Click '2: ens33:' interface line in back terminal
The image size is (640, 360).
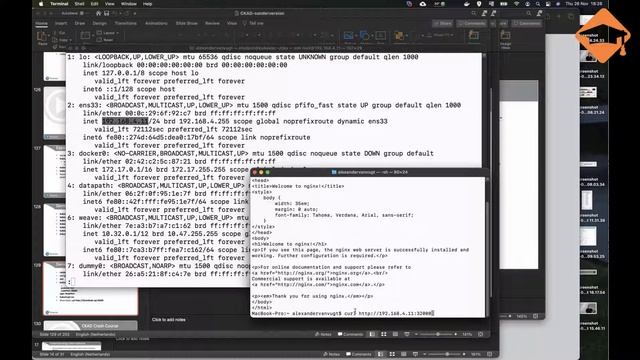pos(264,105)
